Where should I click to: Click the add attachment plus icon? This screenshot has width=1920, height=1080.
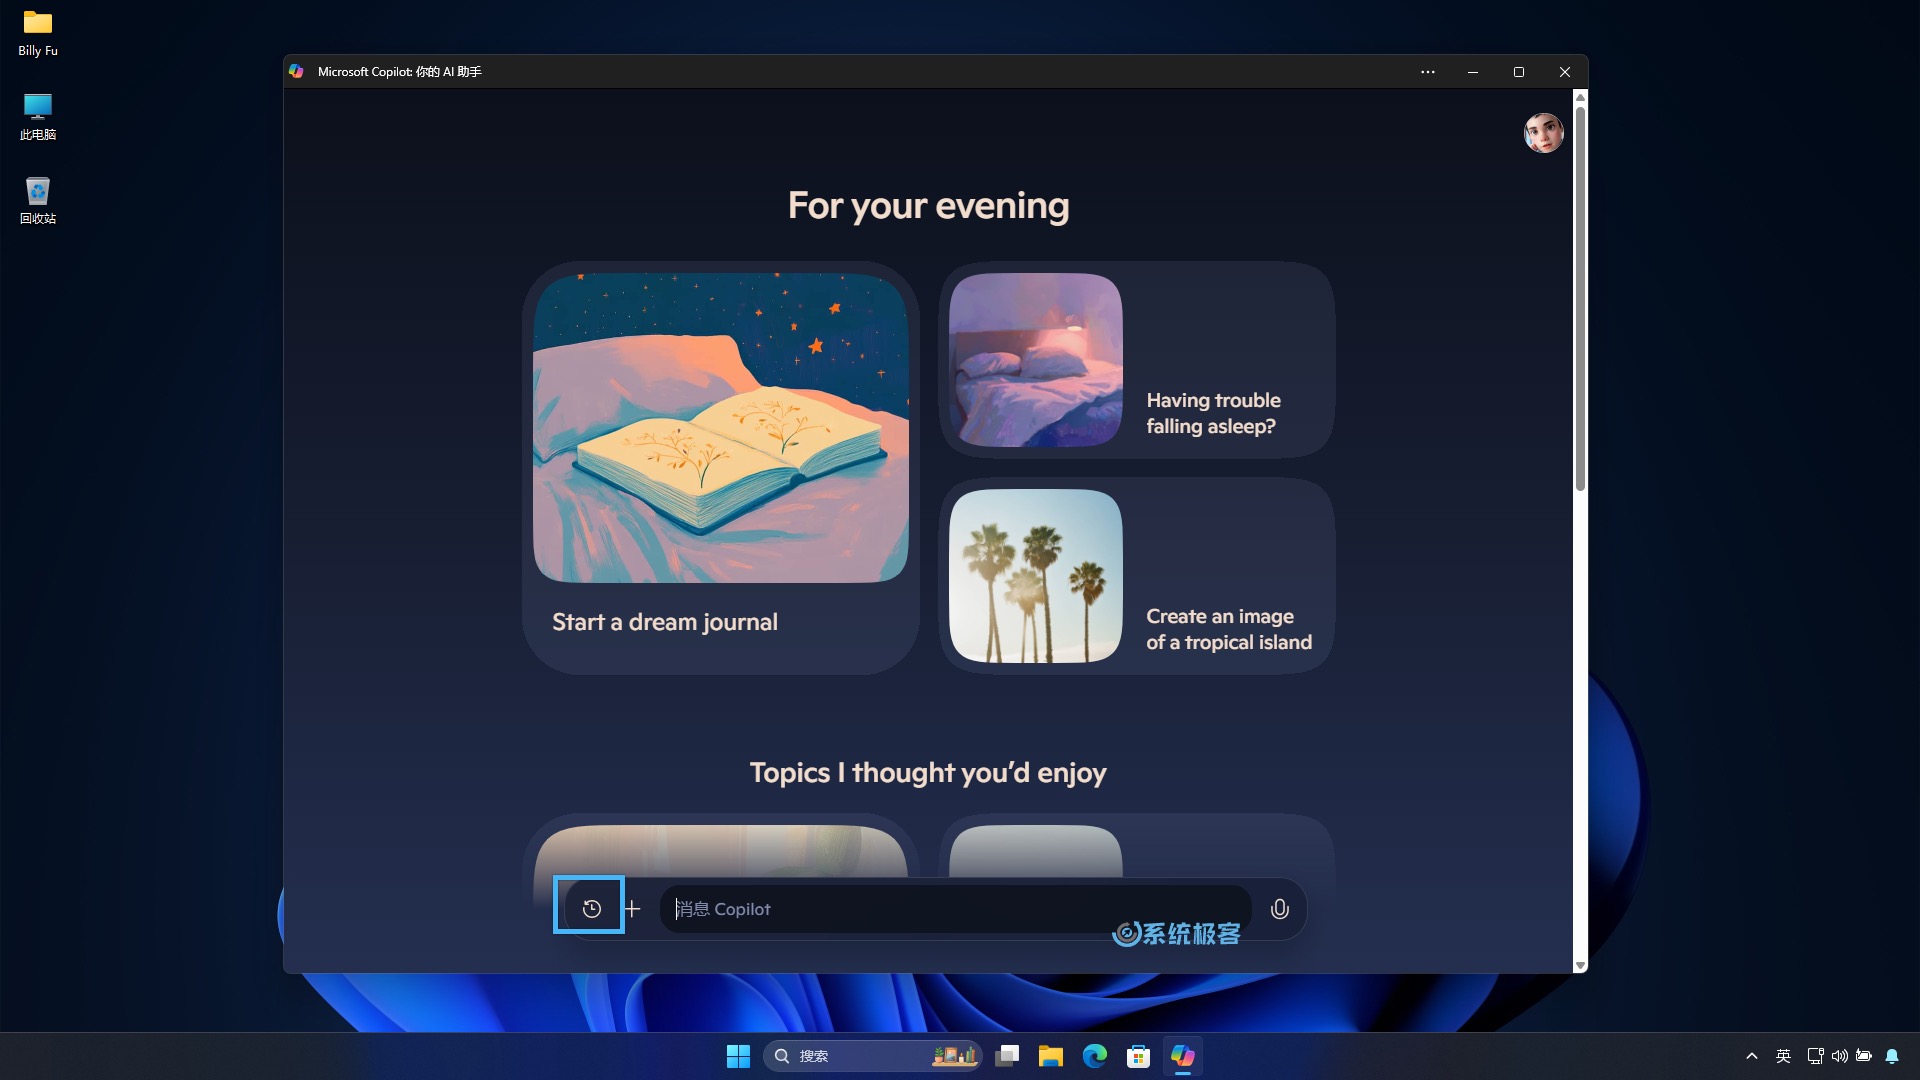point(632,909)
